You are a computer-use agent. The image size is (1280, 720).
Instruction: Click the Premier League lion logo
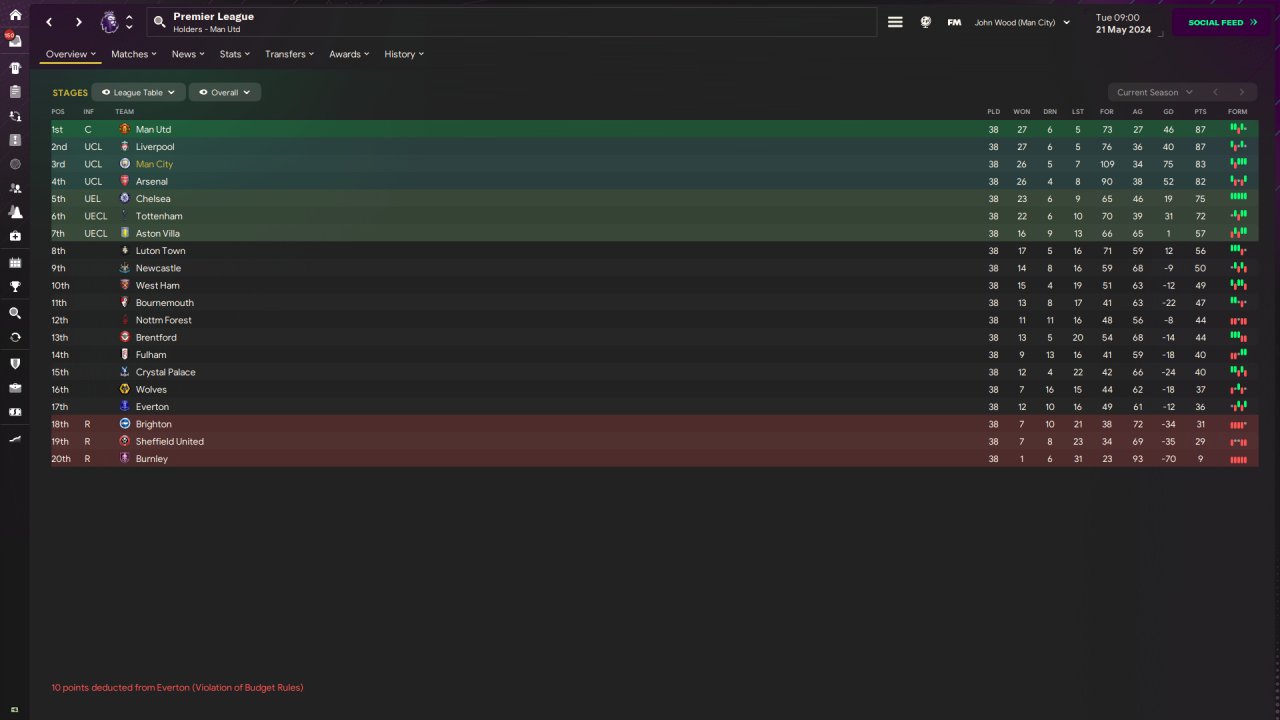coord(110,22)
